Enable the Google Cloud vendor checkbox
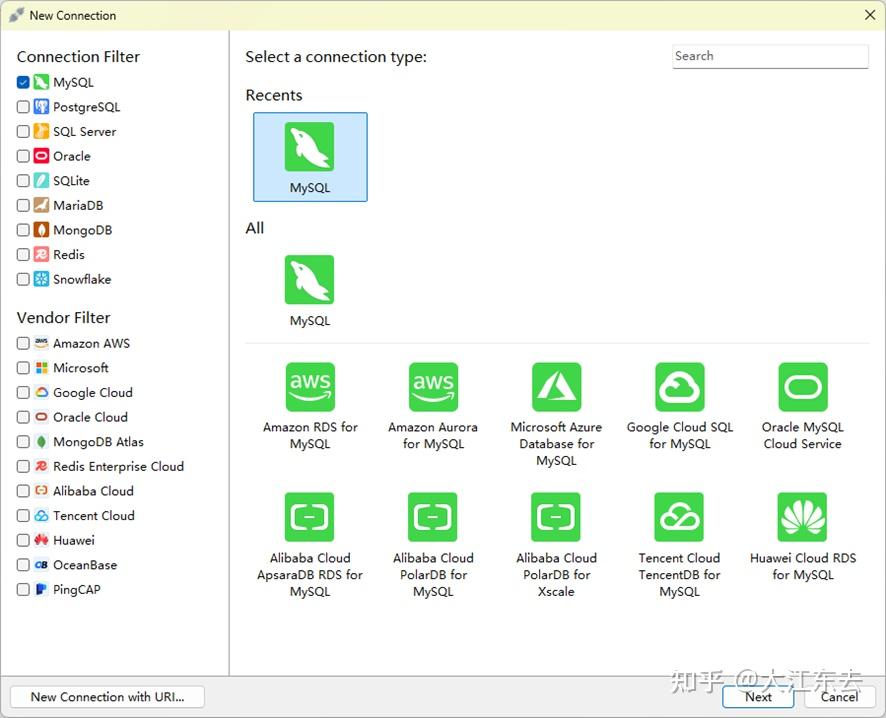Viewport: 886px width, 718px height. (x=23, y=392)
